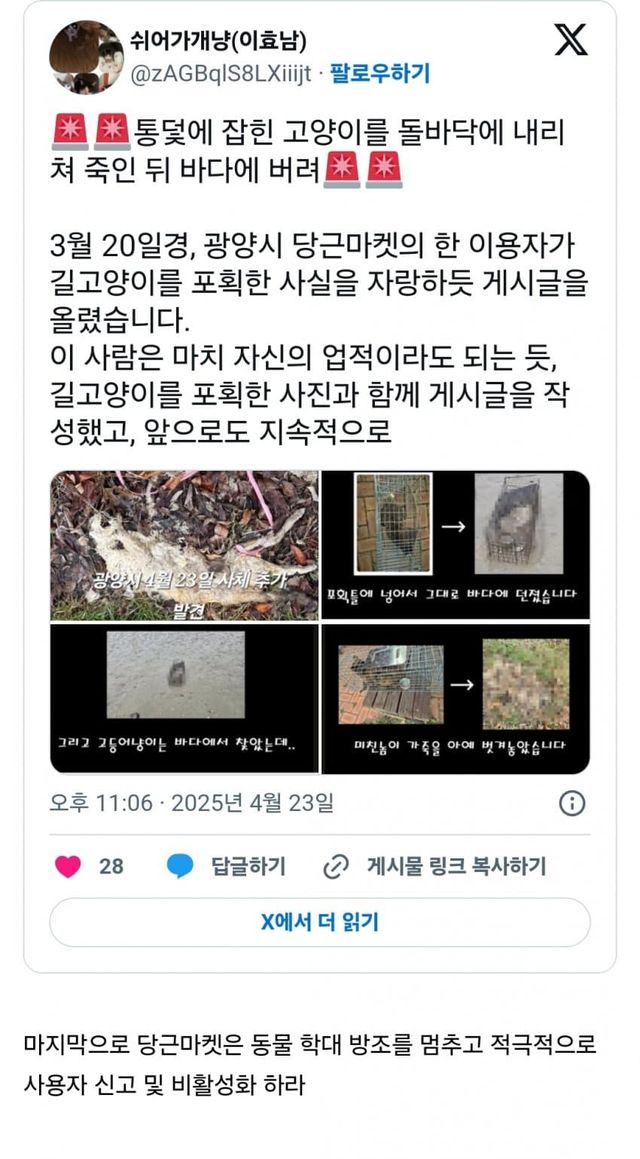Click the pink heart like icon
The width and height of the screenshot is (640, 1159).
point(68,866)
